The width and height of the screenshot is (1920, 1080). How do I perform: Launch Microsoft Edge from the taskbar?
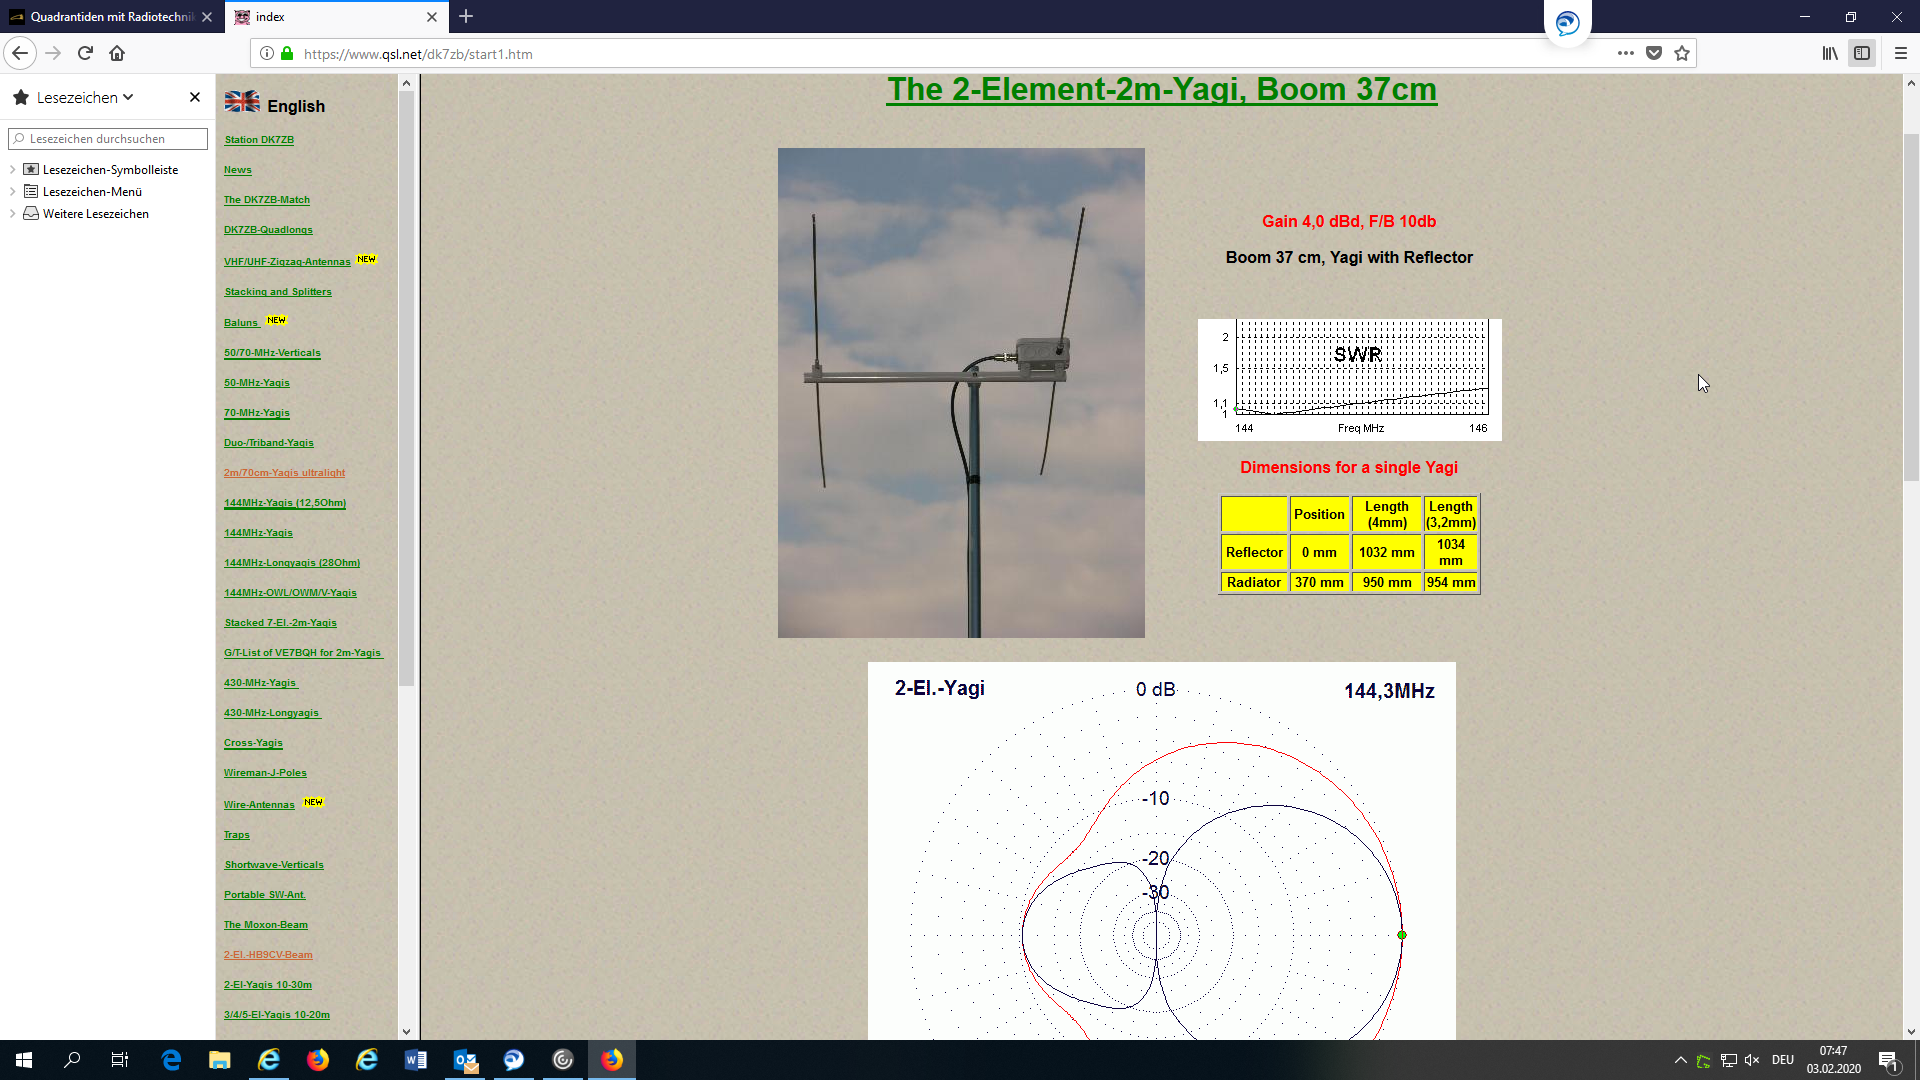click(x=171, y=1060)
